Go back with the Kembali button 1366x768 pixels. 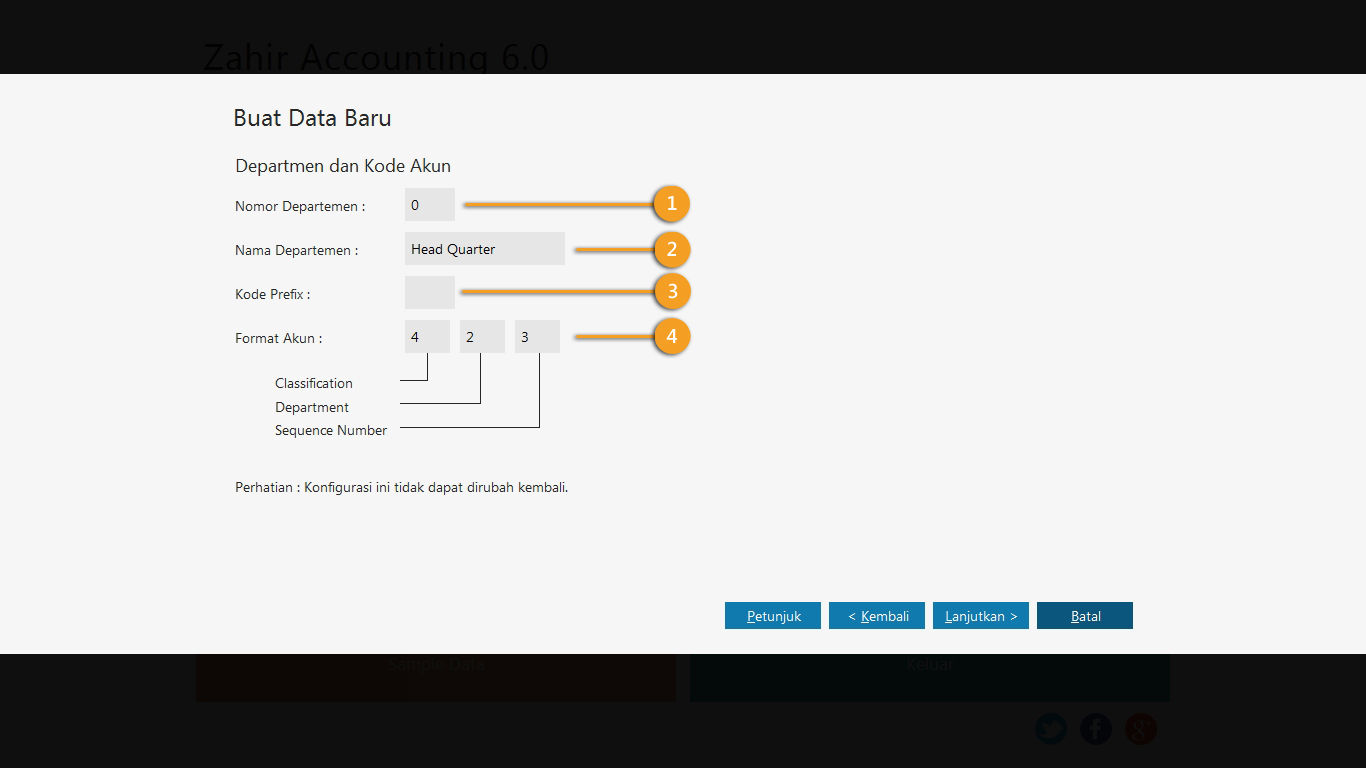coord(877,616)
